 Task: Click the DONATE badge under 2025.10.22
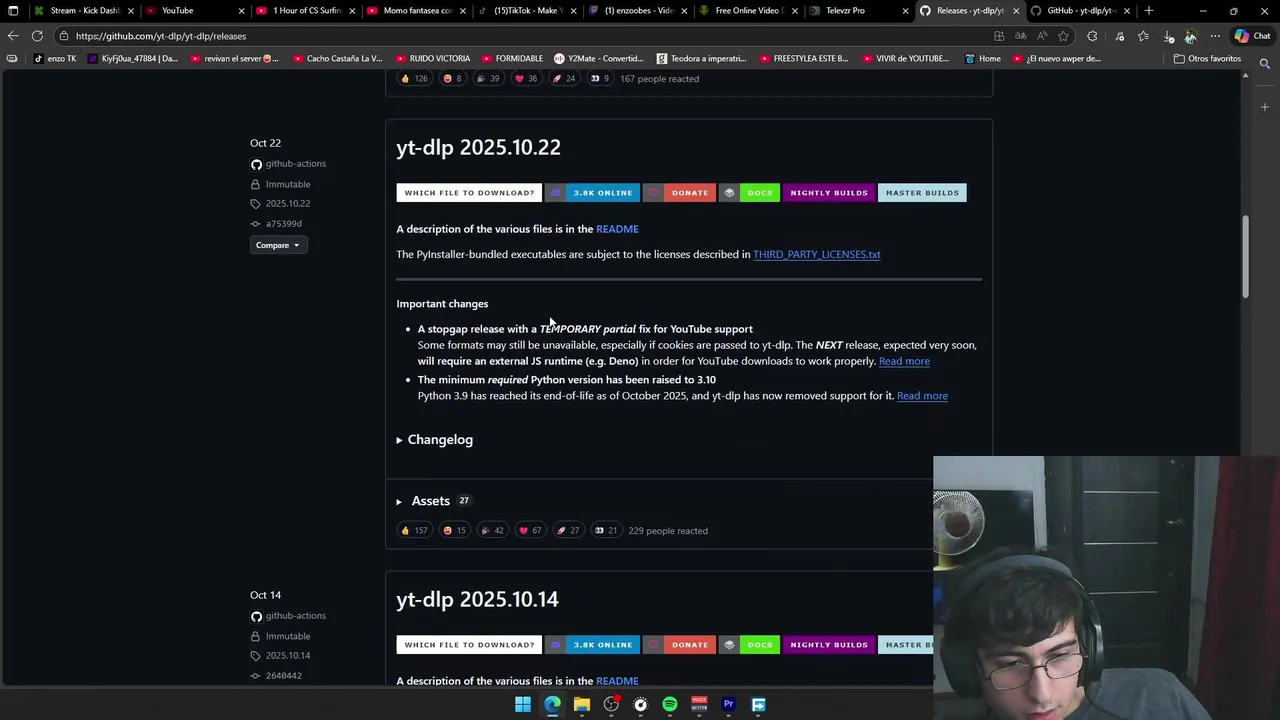(679, 193)
